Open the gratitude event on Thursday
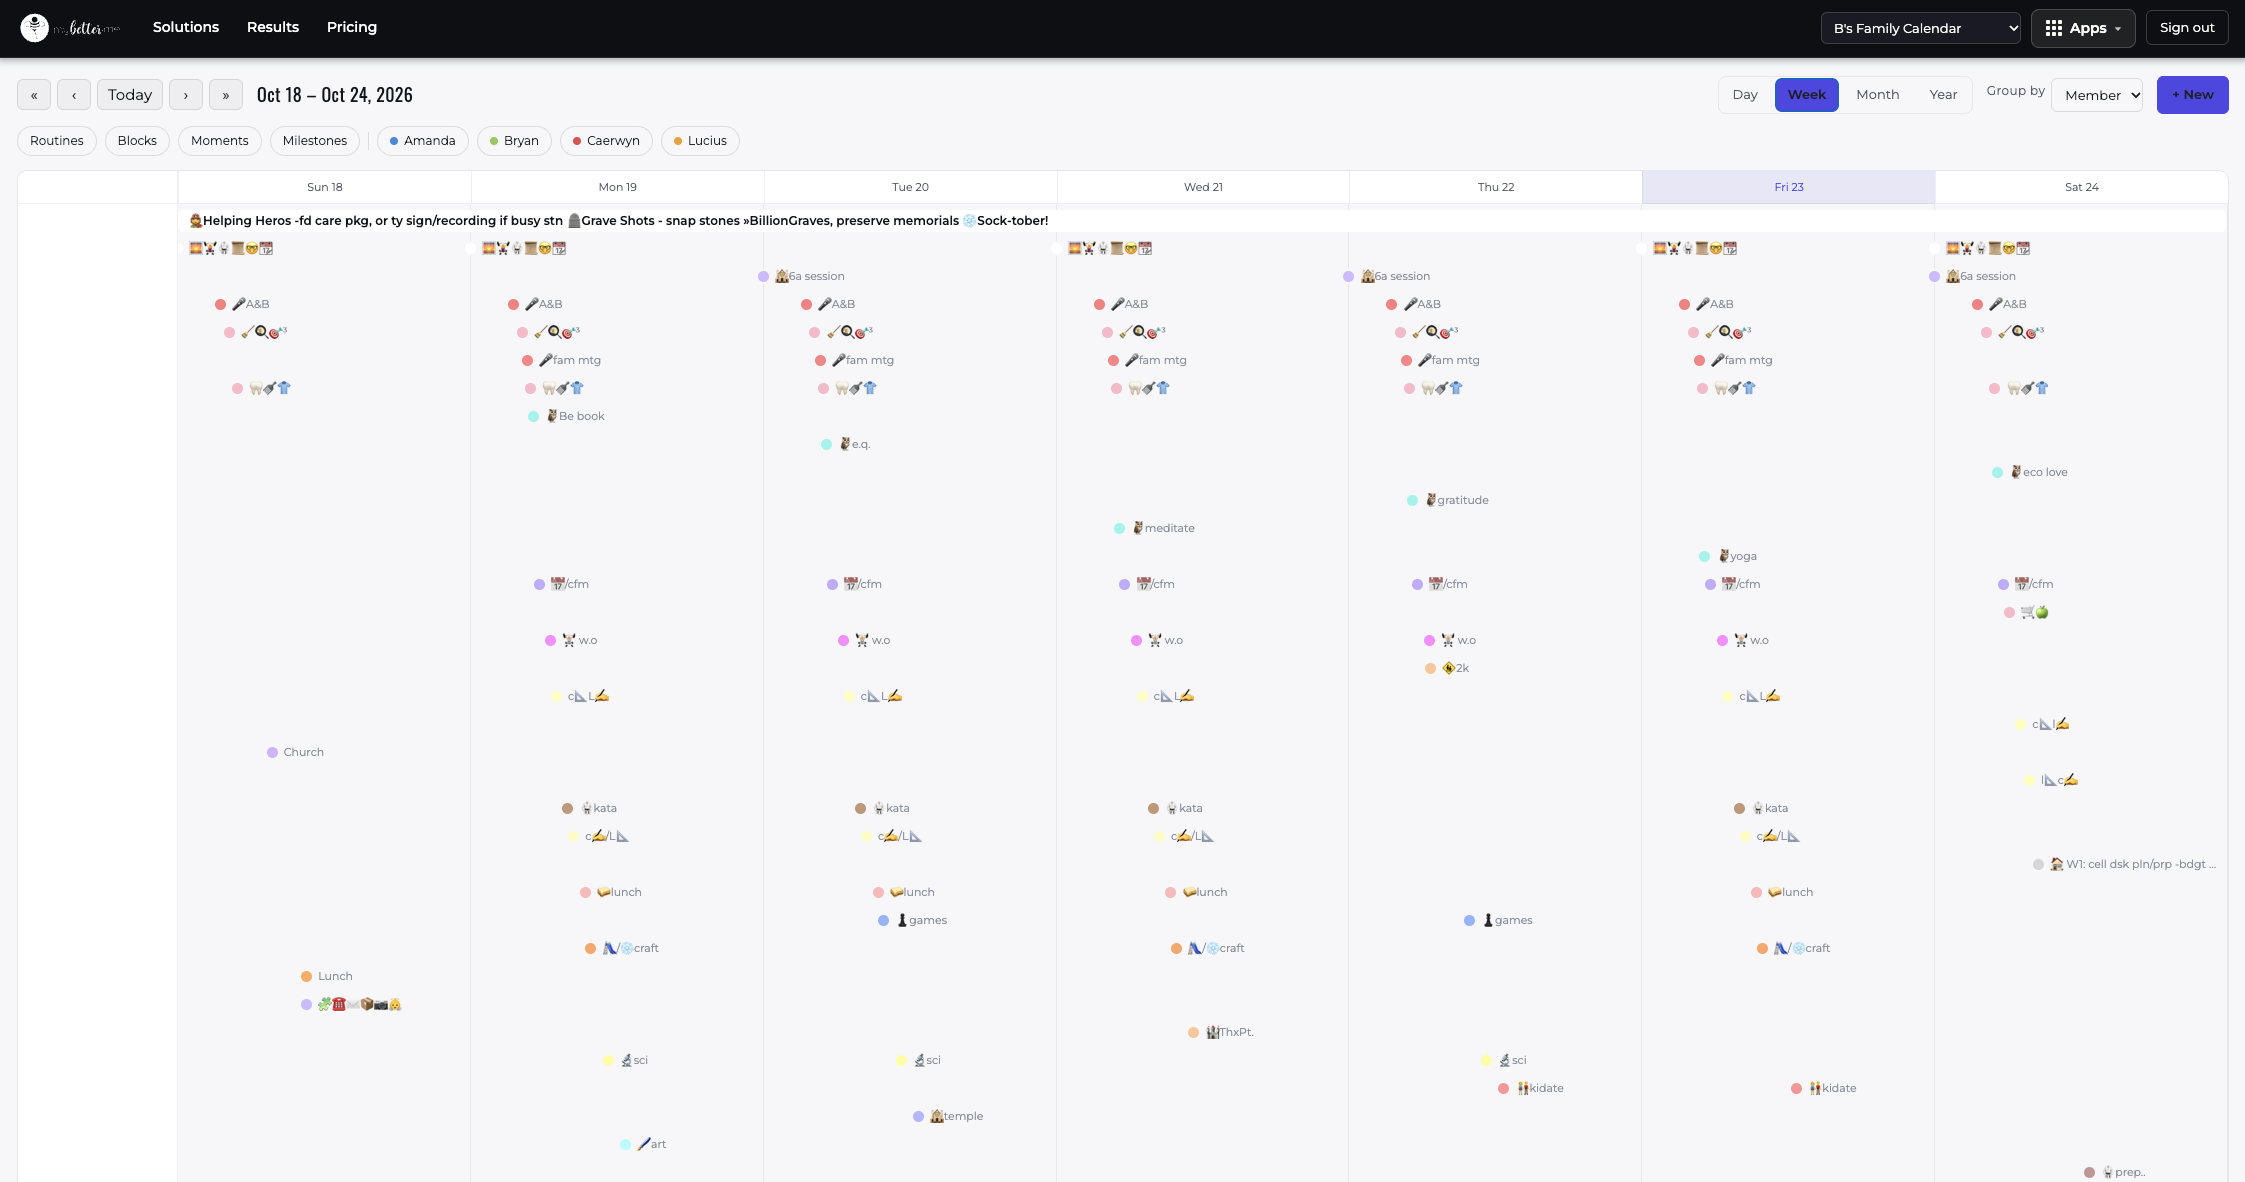The image size is (2245, 1182). tap(1448, 500)
